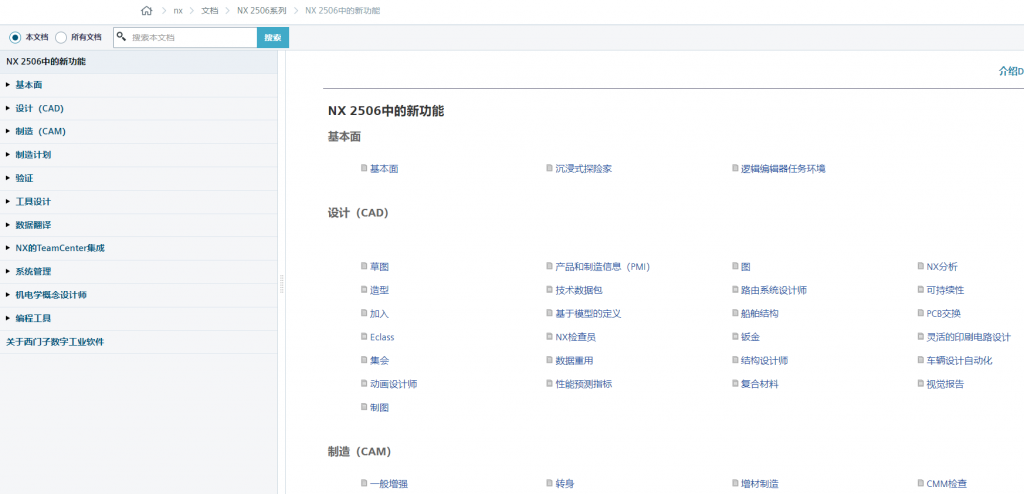Click the home icon in breadcrumb

pos(147,10)
